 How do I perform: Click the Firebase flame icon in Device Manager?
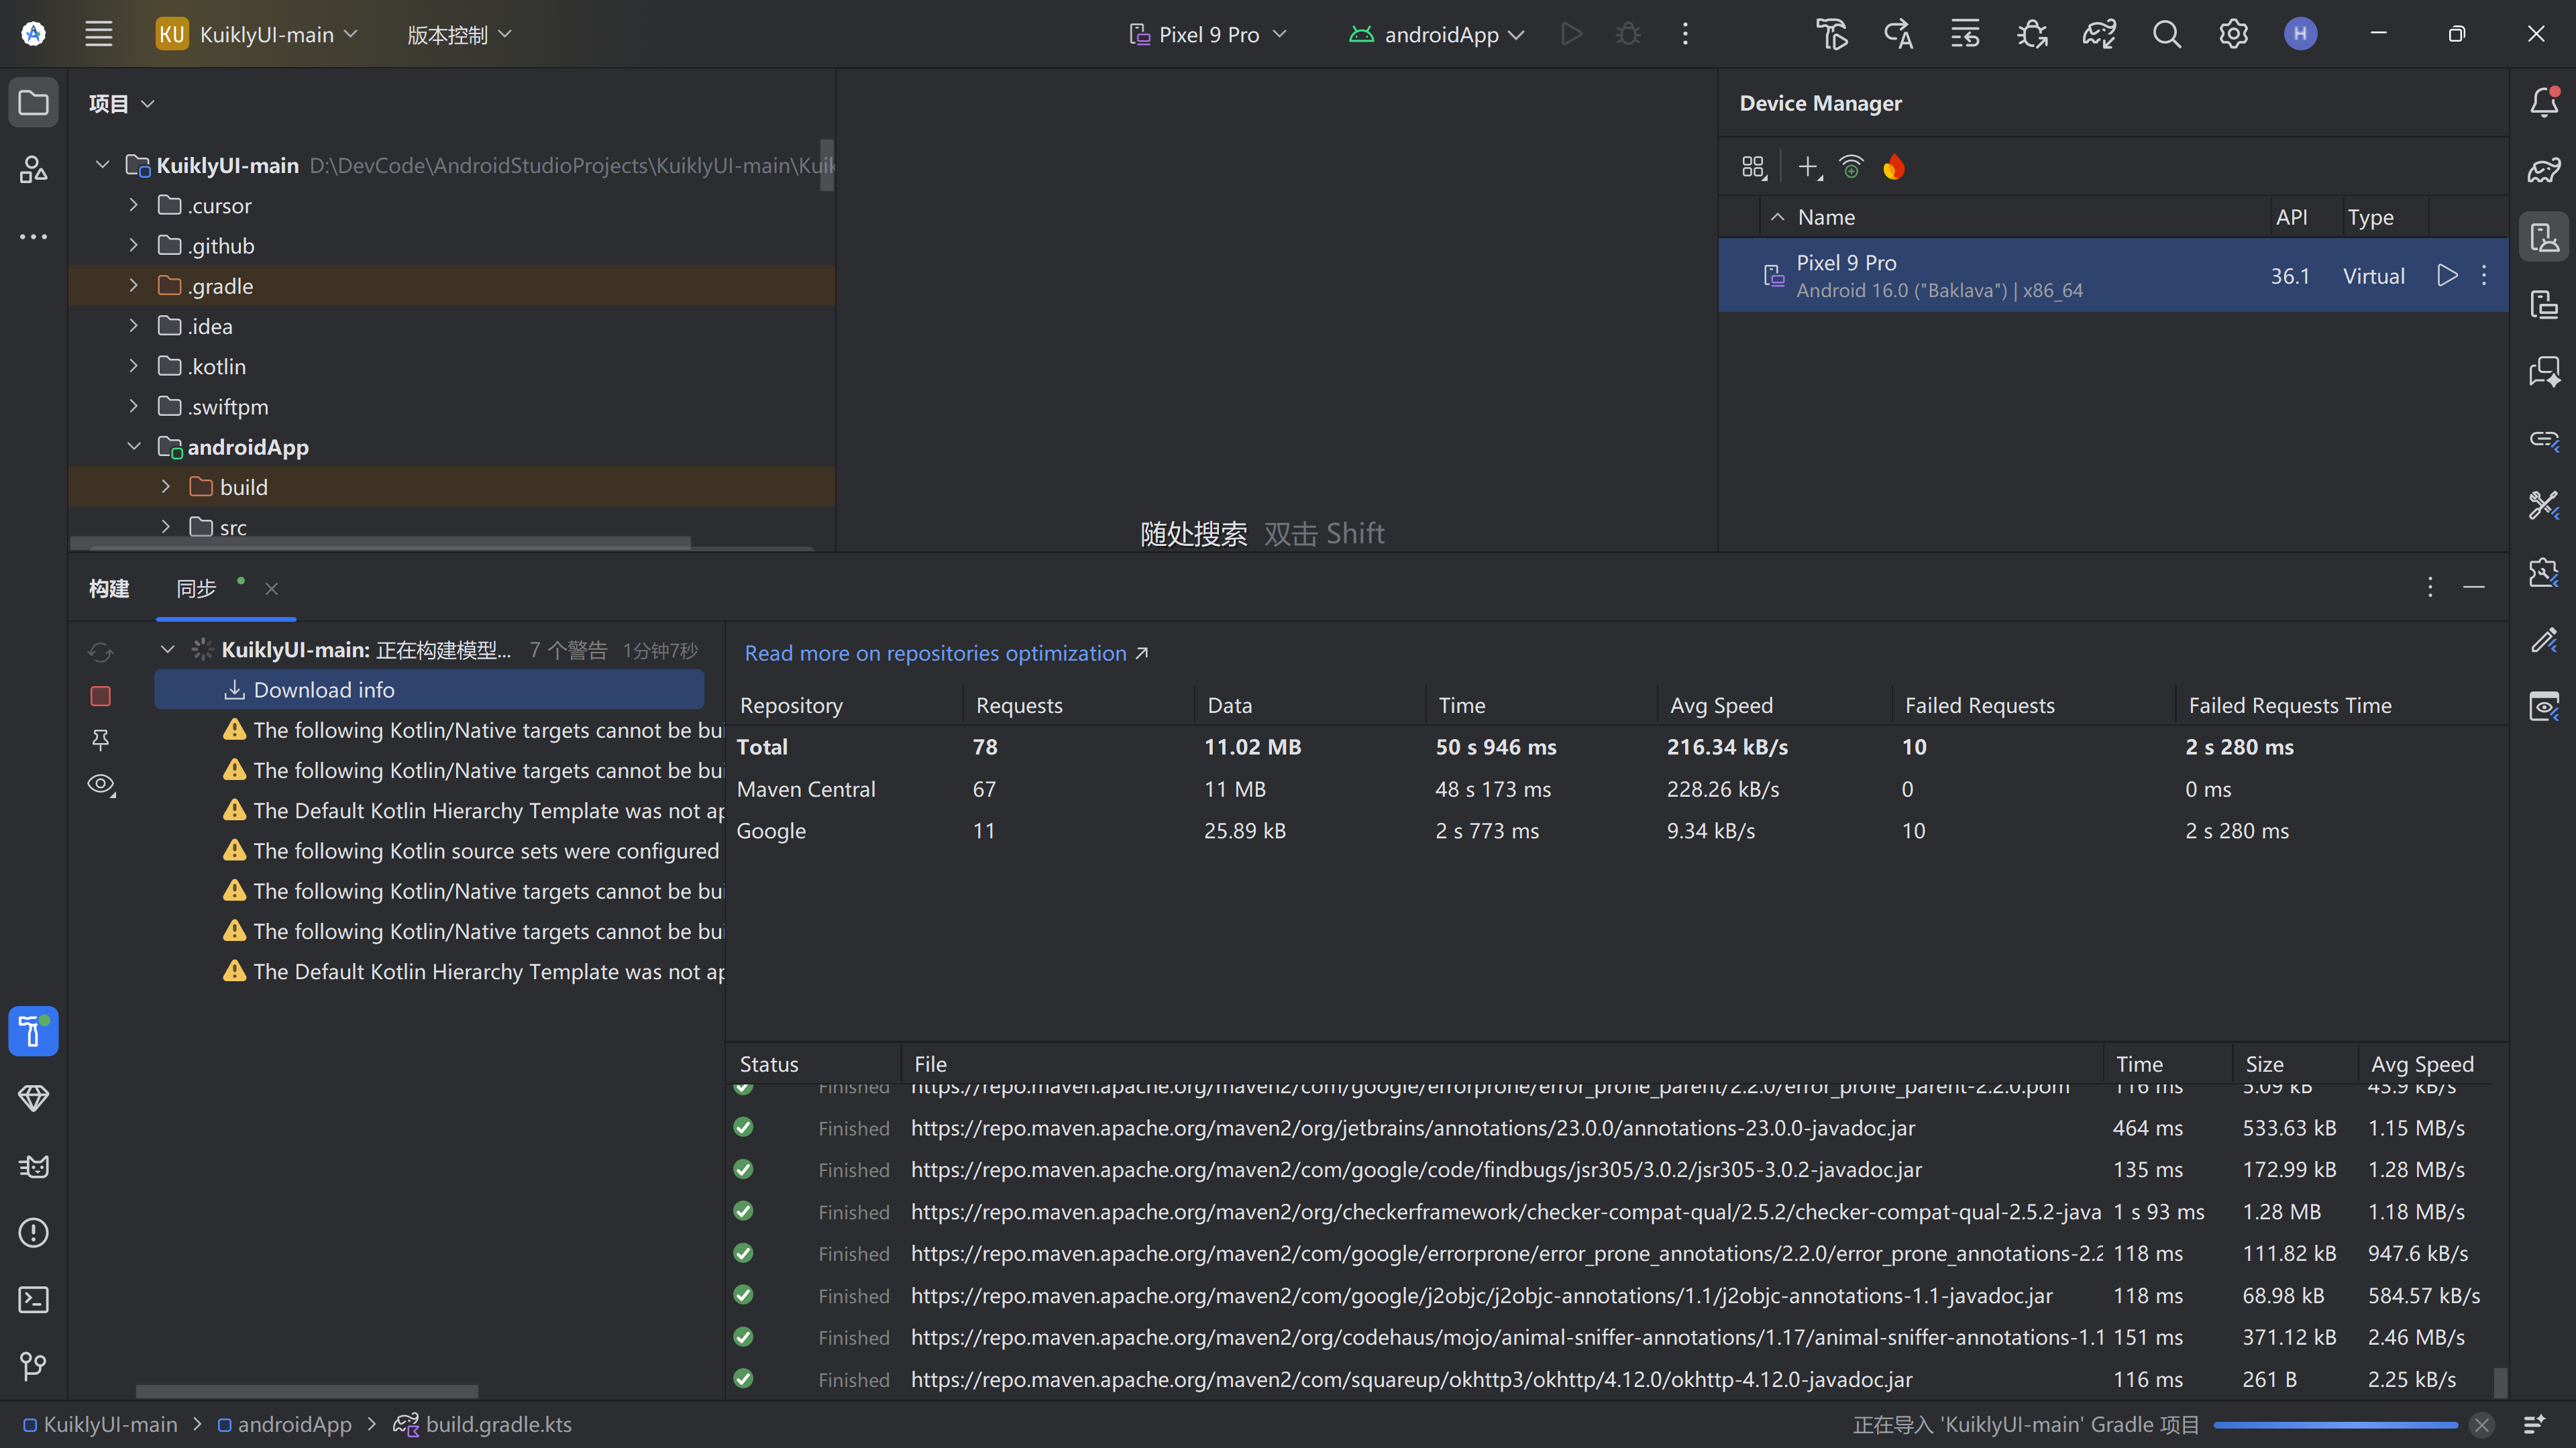(x=1893, y=167)
